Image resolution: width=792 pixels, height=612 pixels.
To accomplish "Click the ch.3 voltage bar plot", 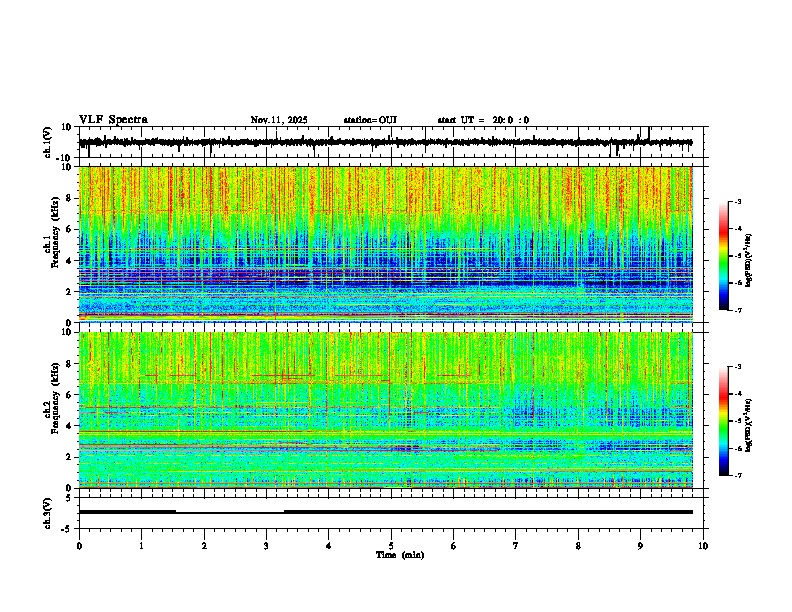I will (x=385, y=512).
